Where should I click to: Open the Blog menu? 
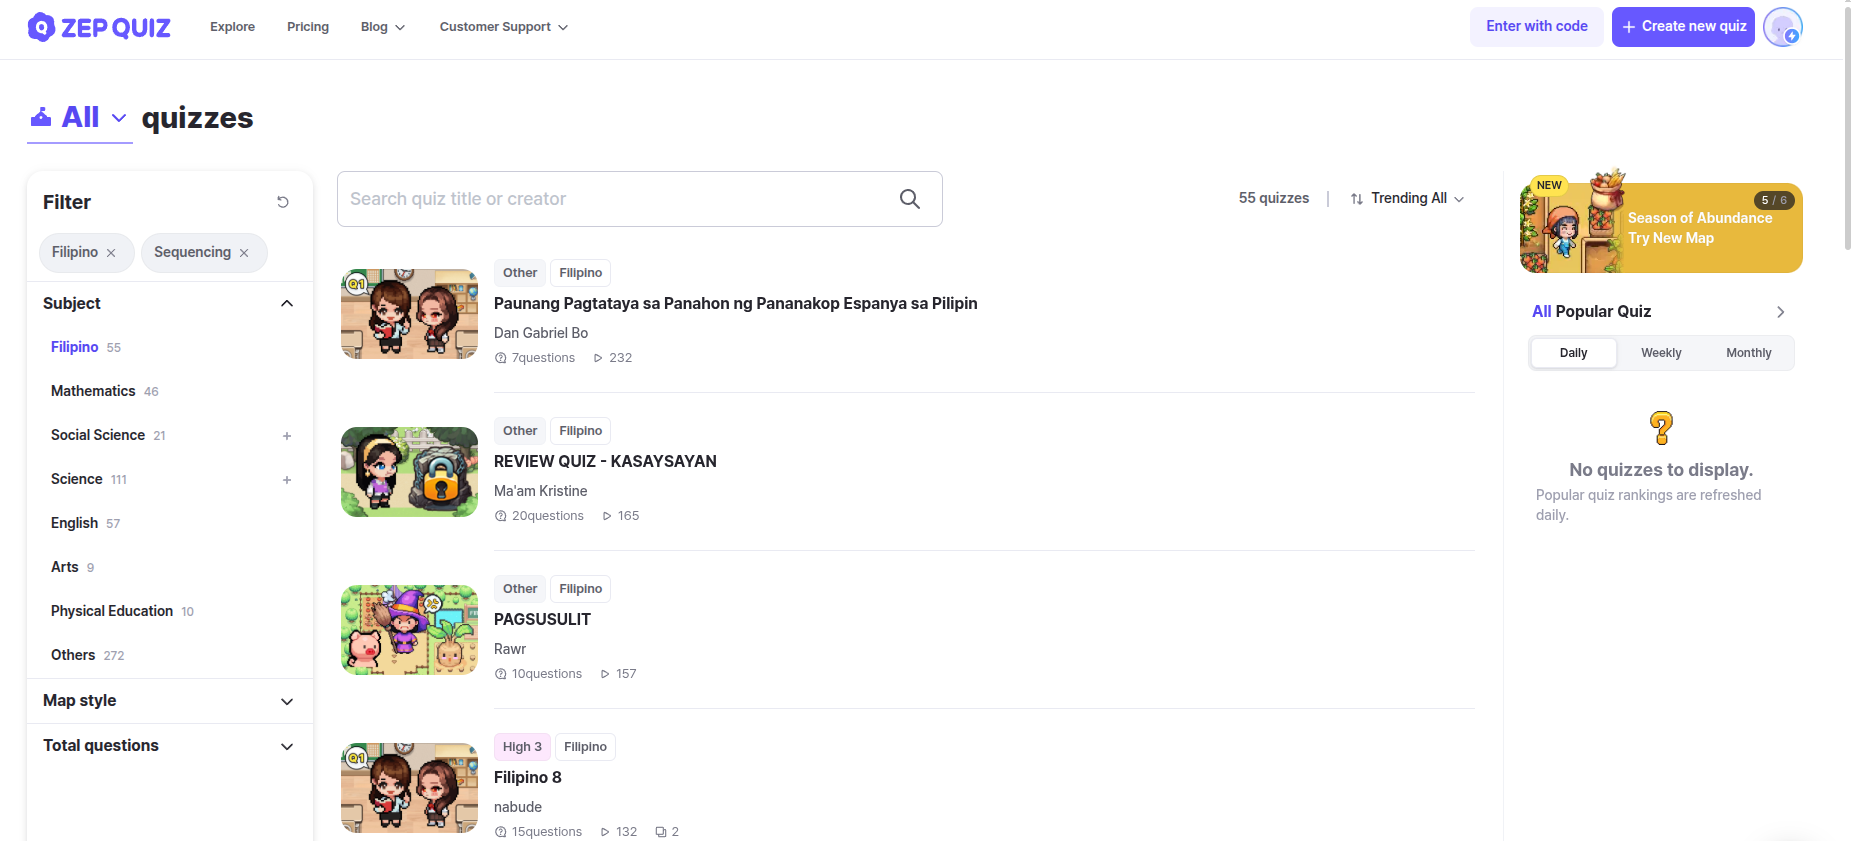tap(382, 27)
